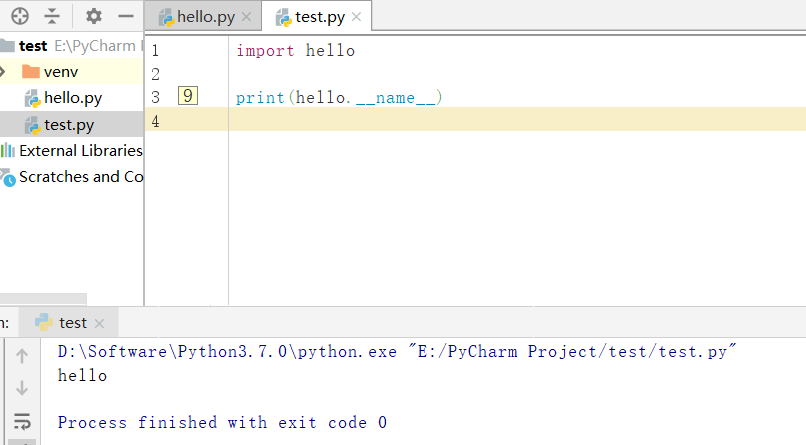Close the test.py editor tab
Image resolution: width=806 pixels, height=445 pixels.
pyautogui.click(x=356, y=17)
